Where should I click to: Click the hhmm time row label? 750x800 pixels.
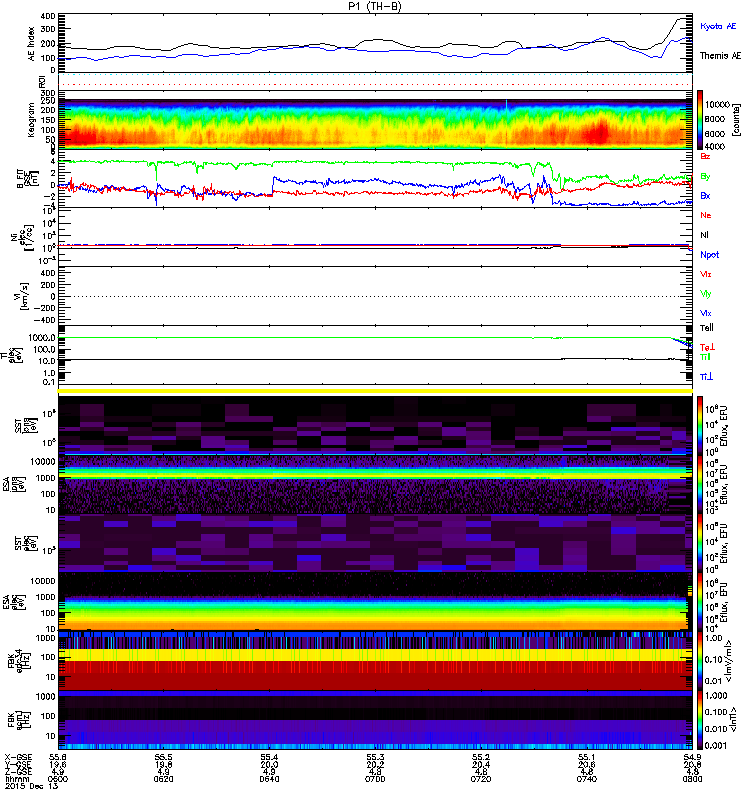click(x=15, y=779)
